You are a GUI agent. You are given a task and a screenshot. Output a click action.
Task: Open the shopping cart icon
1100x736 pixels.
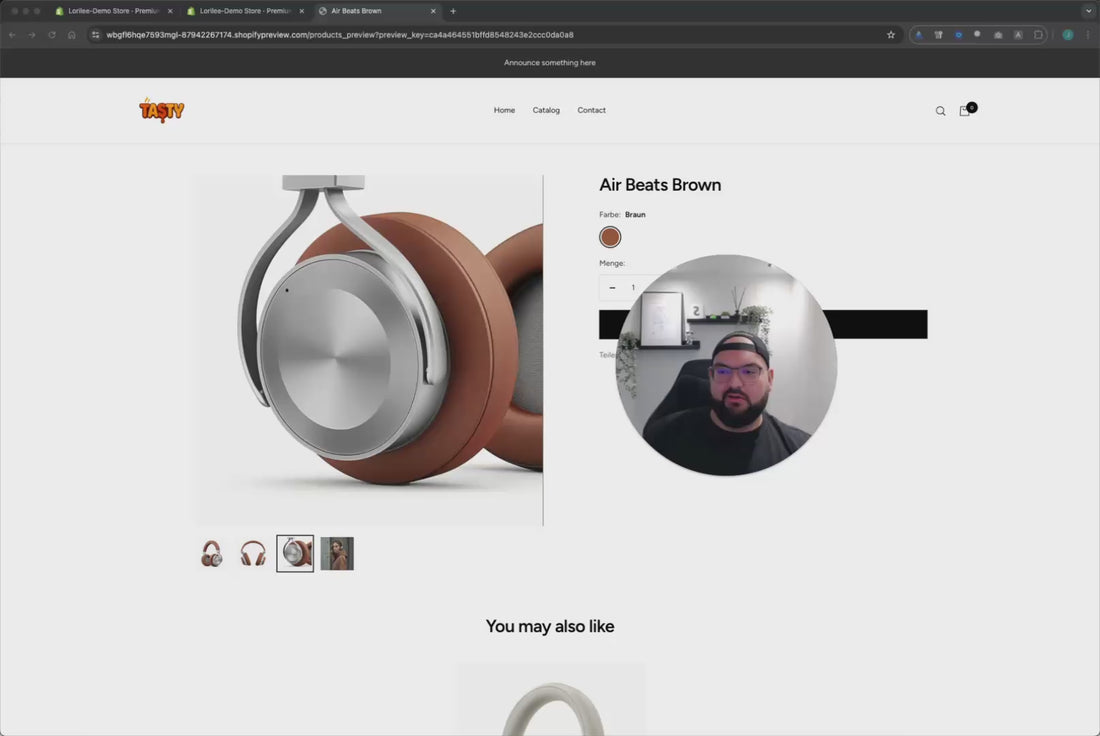(x=965, y=111)
